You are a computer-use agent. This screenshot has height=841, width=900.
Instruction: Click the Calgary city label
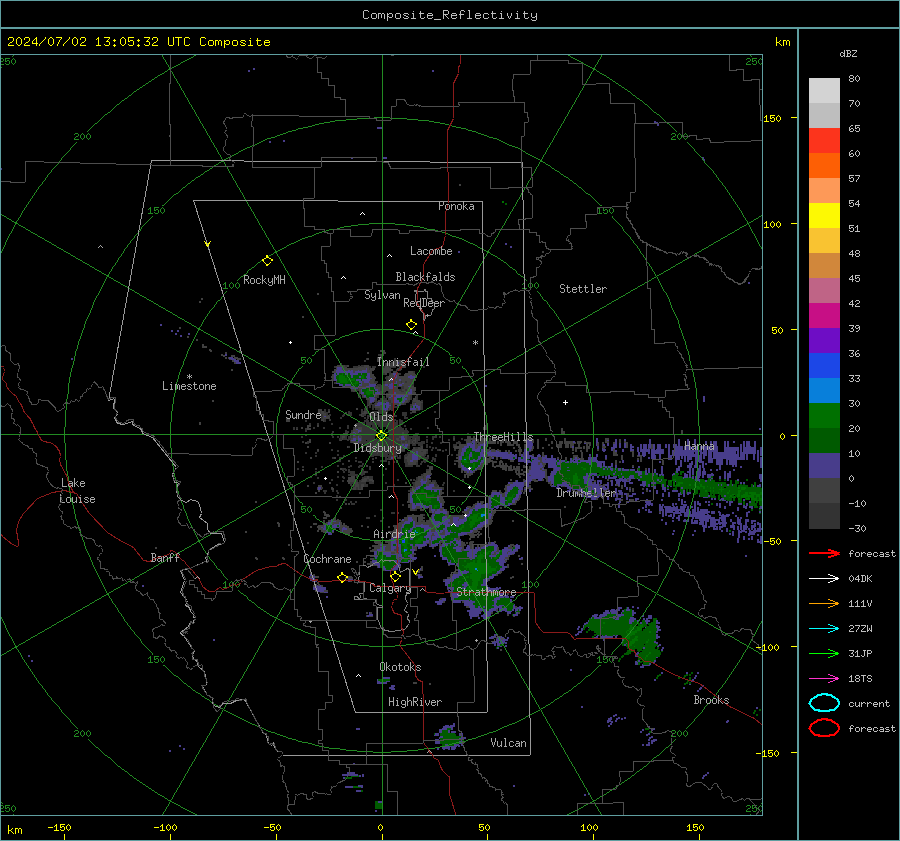click(x=390, y=588)
